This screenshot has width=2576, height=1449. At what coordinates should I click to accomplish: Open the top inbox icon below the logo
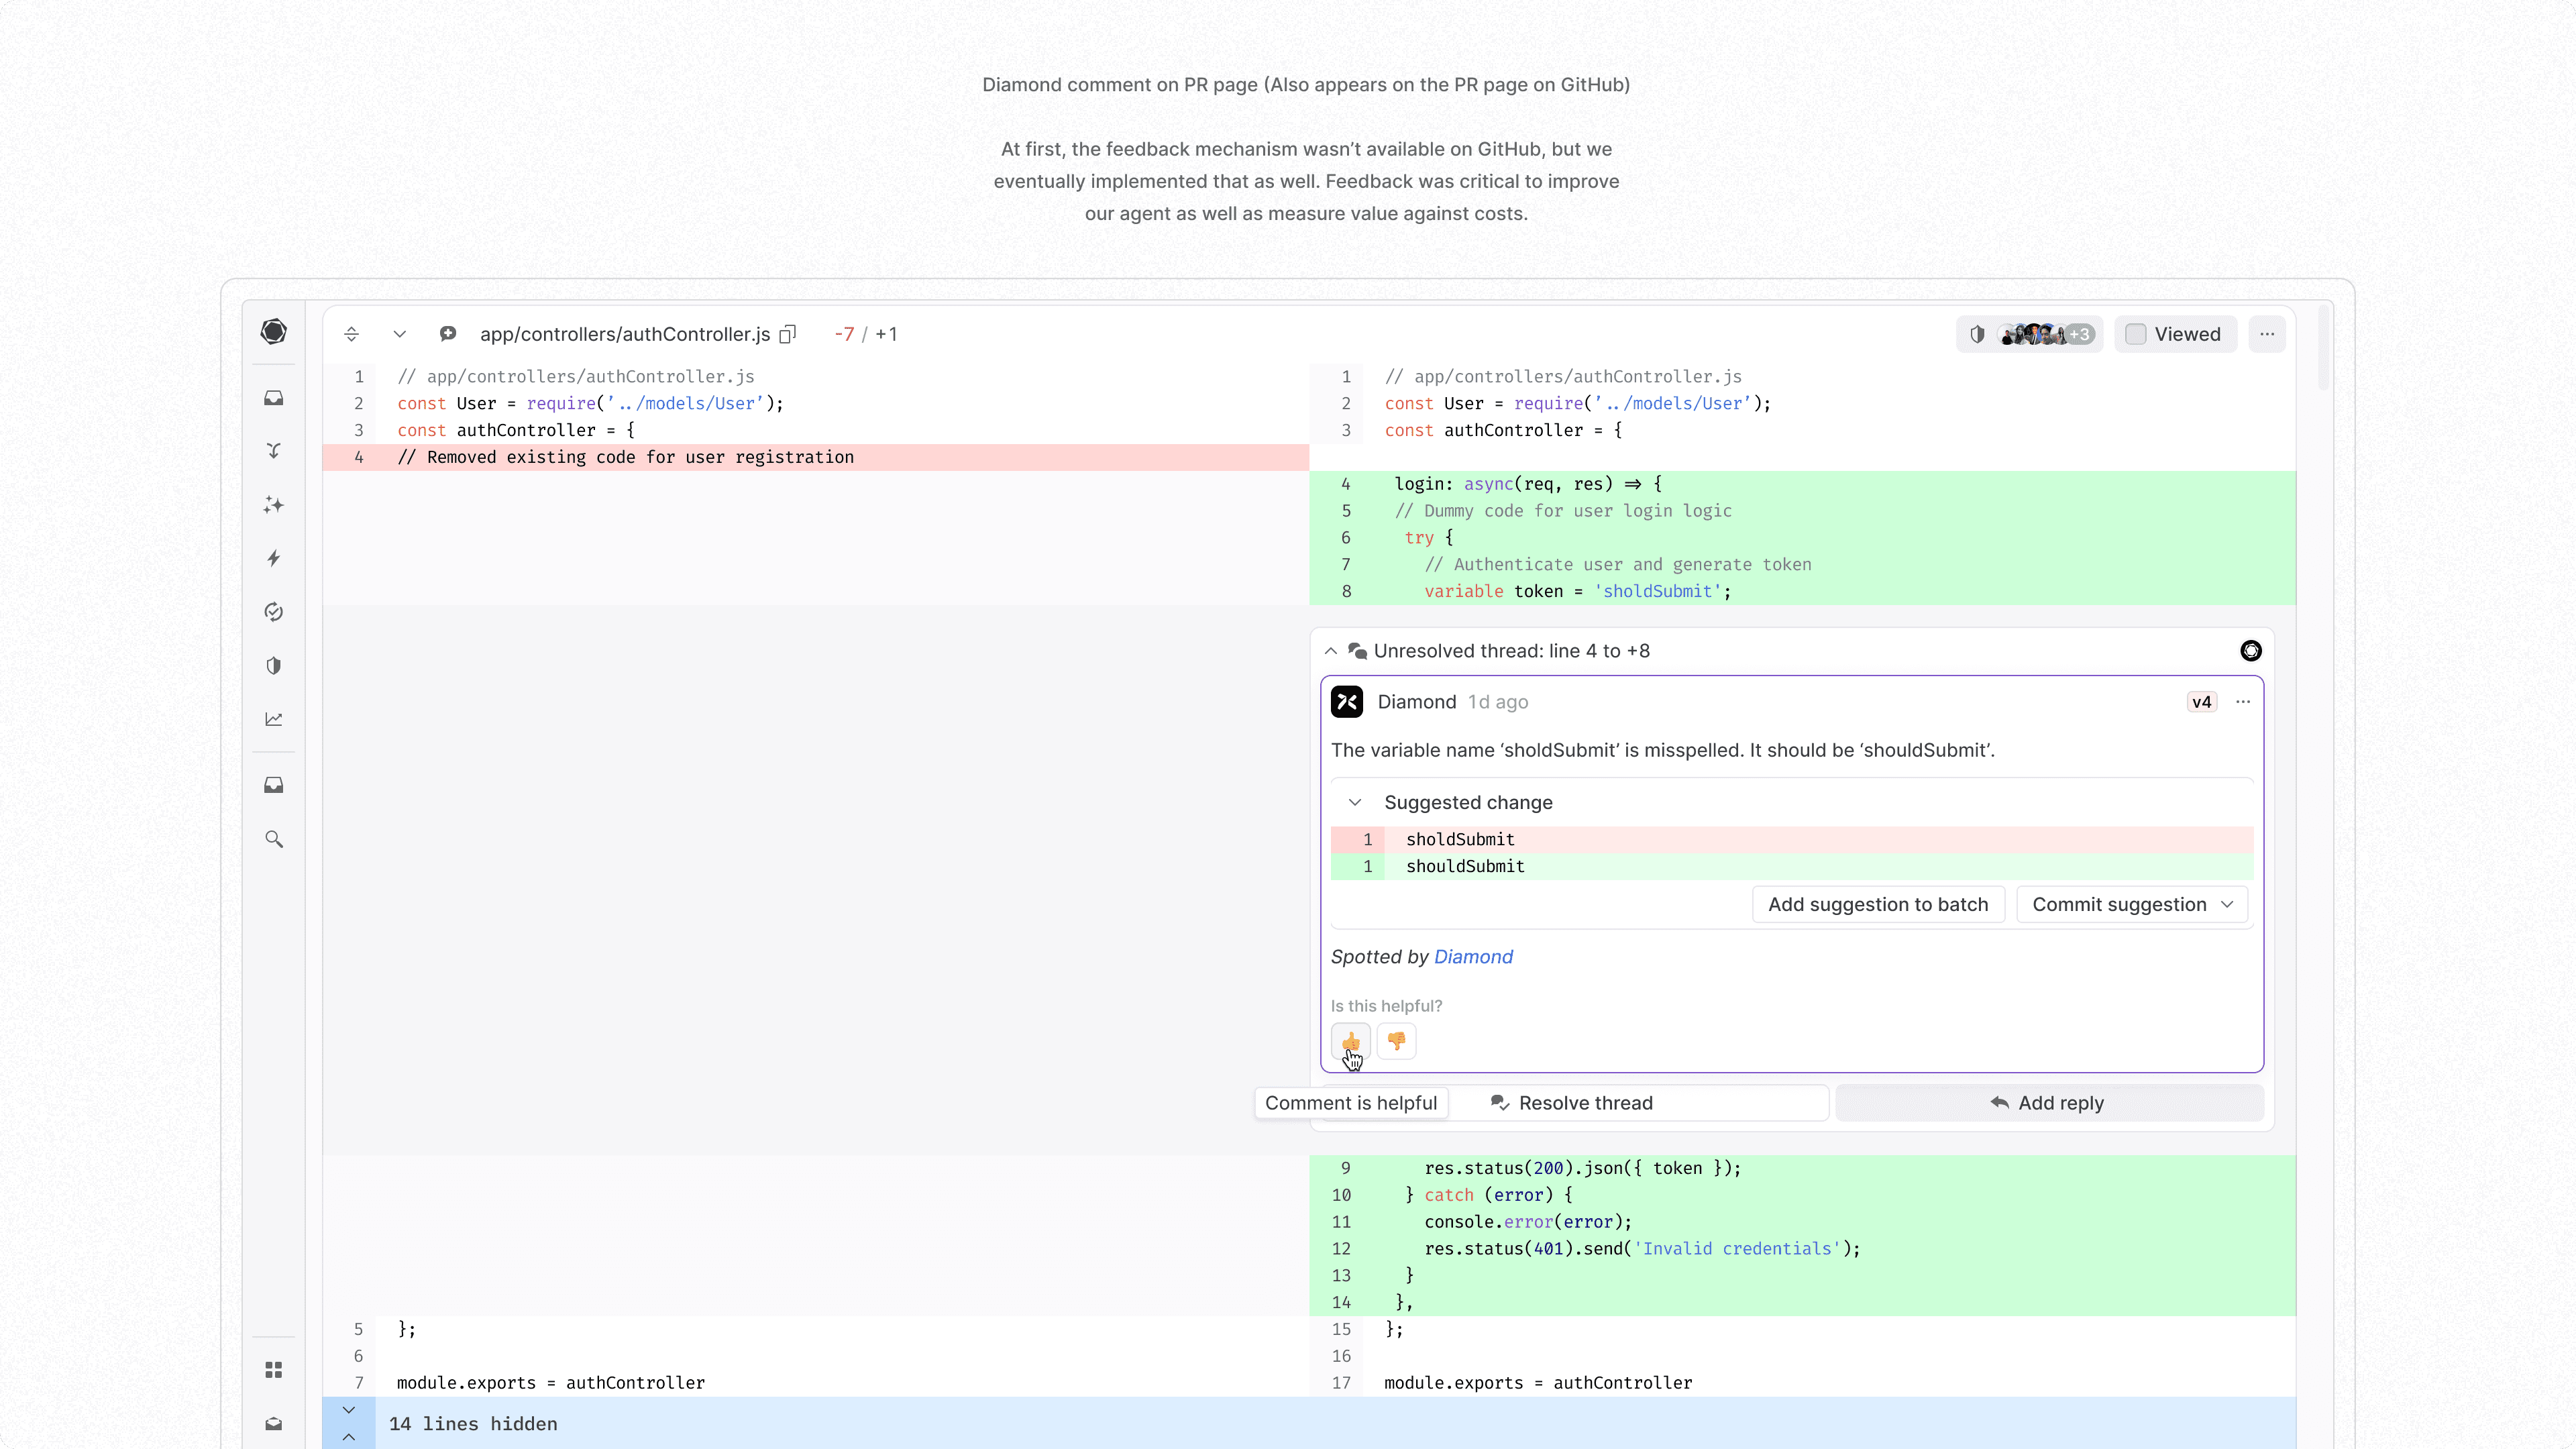point(273,398)
